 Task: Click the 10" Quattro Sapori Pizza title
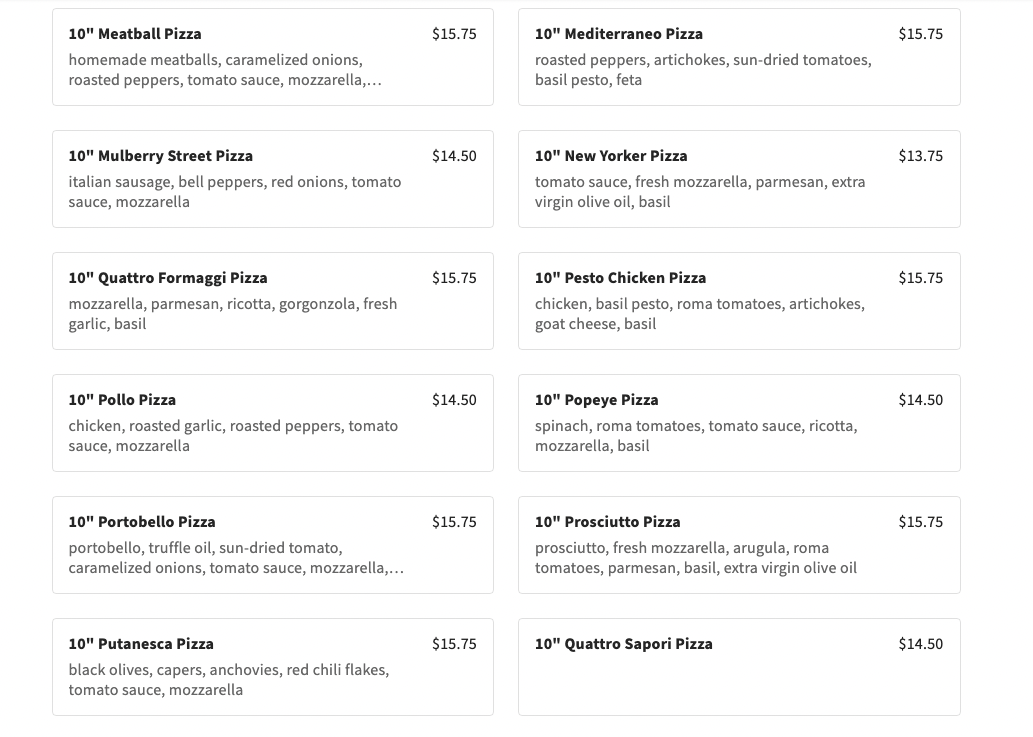tap(623, 644)
